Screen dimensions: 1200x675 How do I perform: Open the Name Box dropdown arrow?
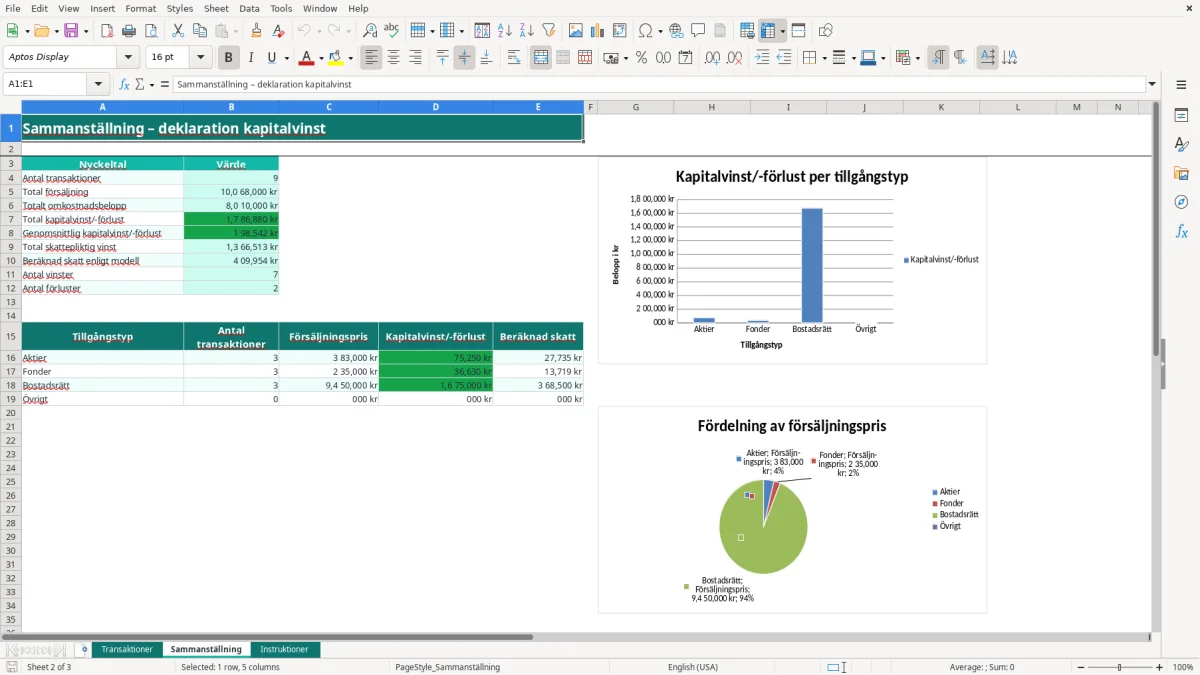pyautogui.click(x=98, y=84)
